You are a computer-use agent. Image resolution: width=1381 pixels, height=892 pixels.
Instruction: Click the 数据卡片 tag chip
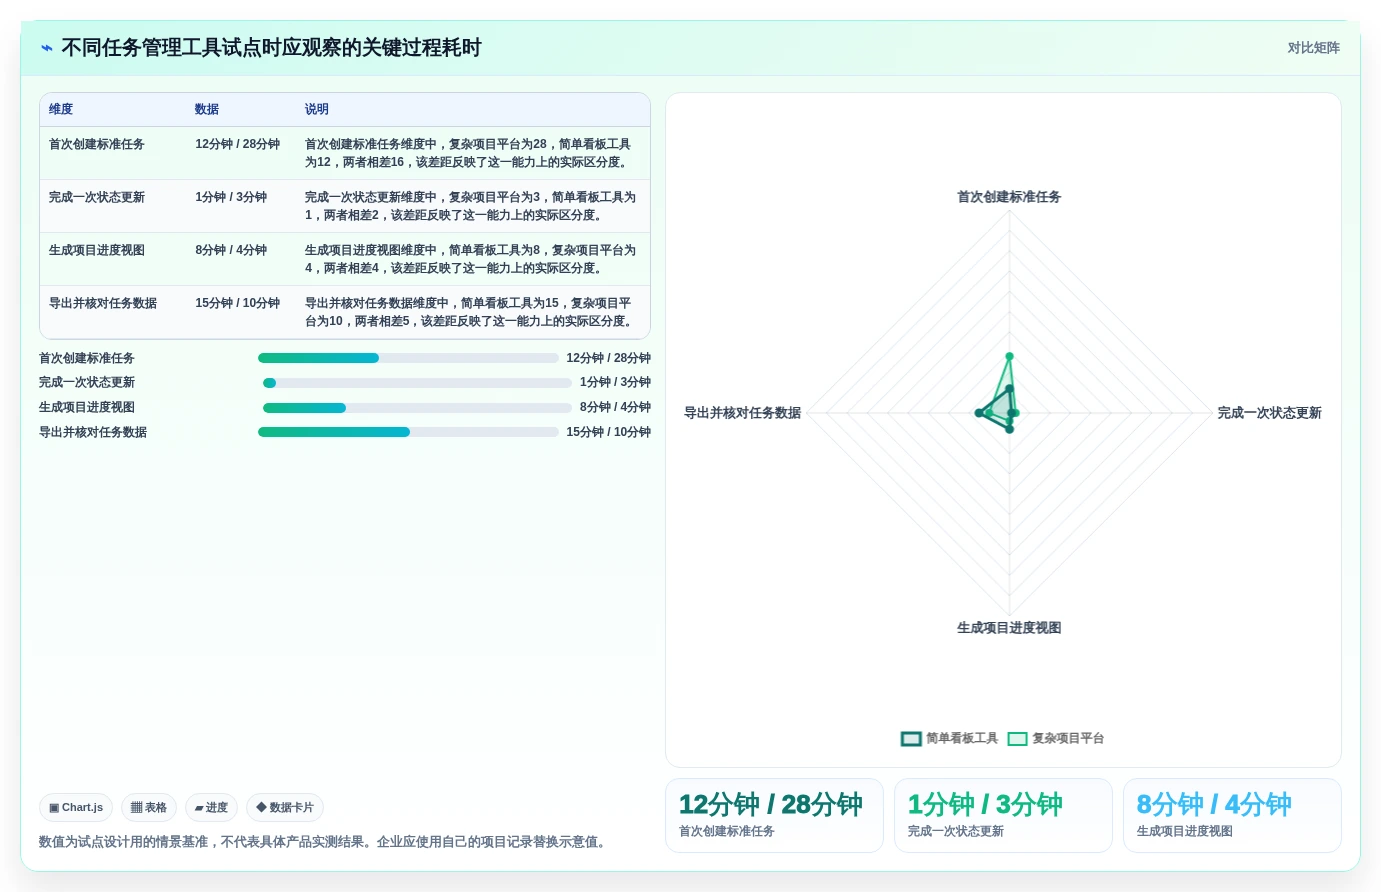click(285, 807)
